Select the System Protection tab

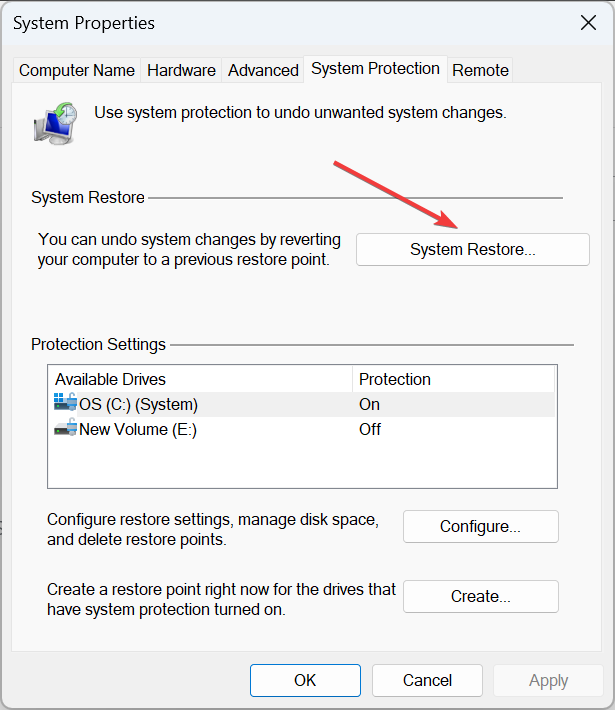[x=375, y=68]
